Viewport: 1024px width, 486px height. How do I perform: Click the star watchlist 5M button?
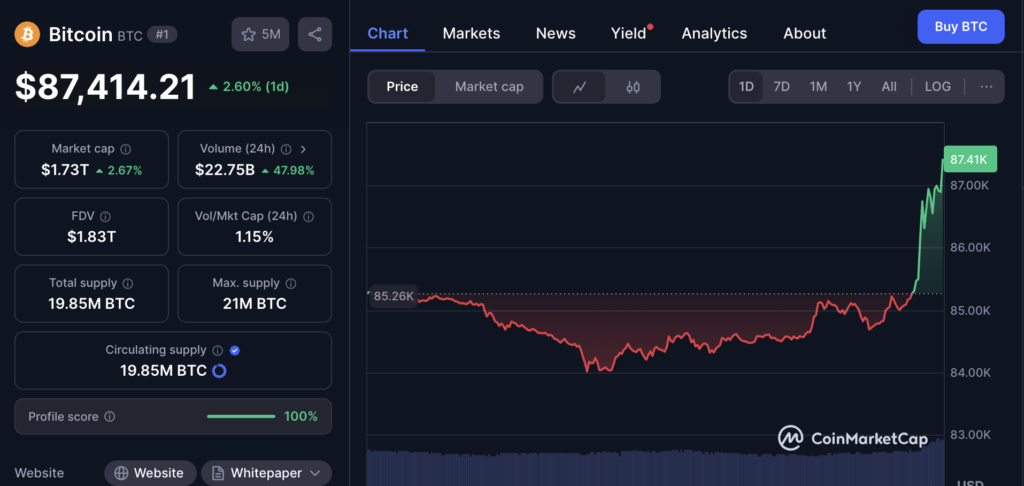pos(260,35)
